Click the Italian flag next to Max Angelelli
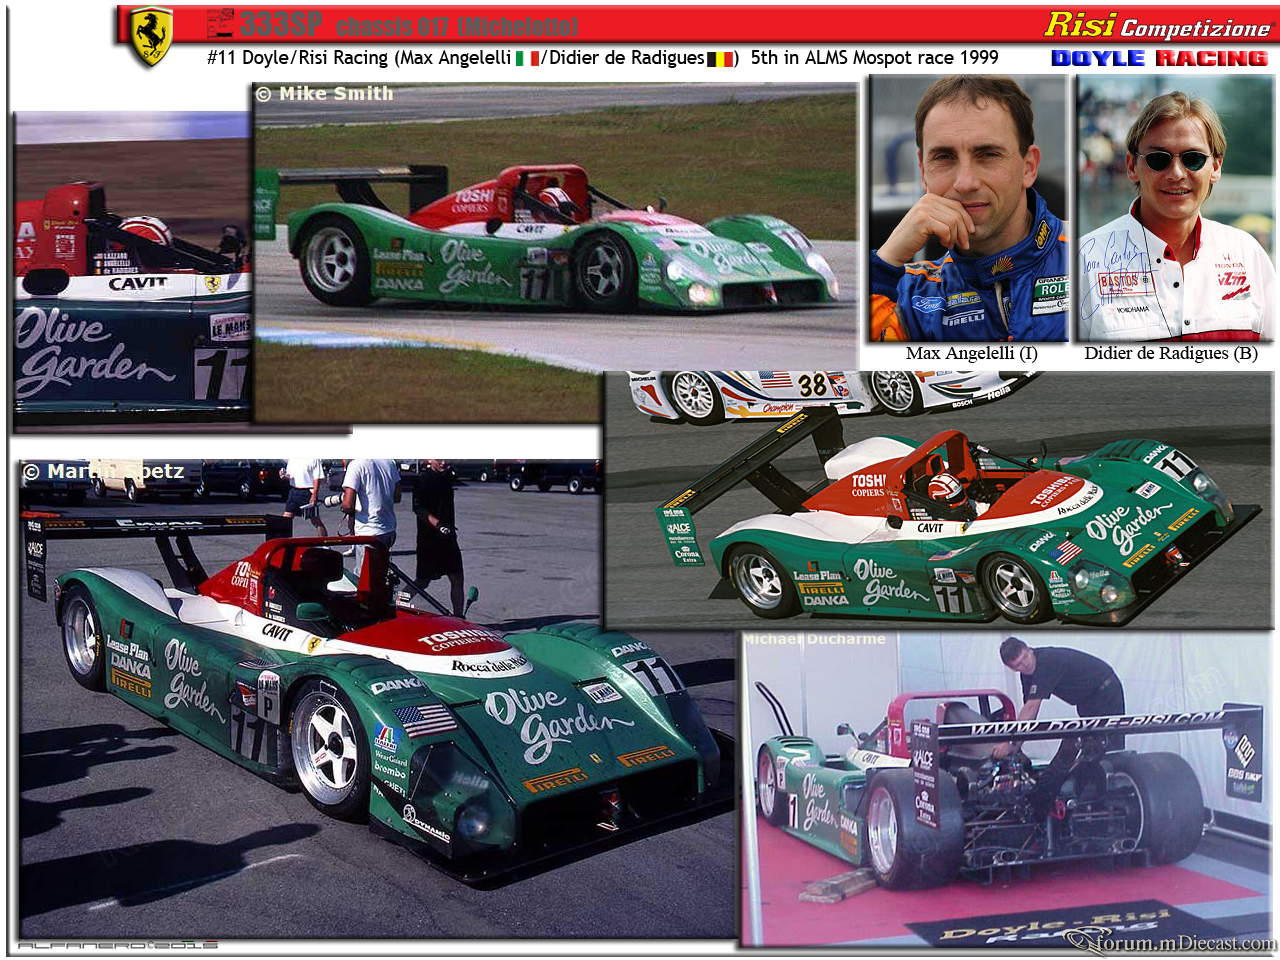Screen dimensions: 1280x960 (527, 59)
